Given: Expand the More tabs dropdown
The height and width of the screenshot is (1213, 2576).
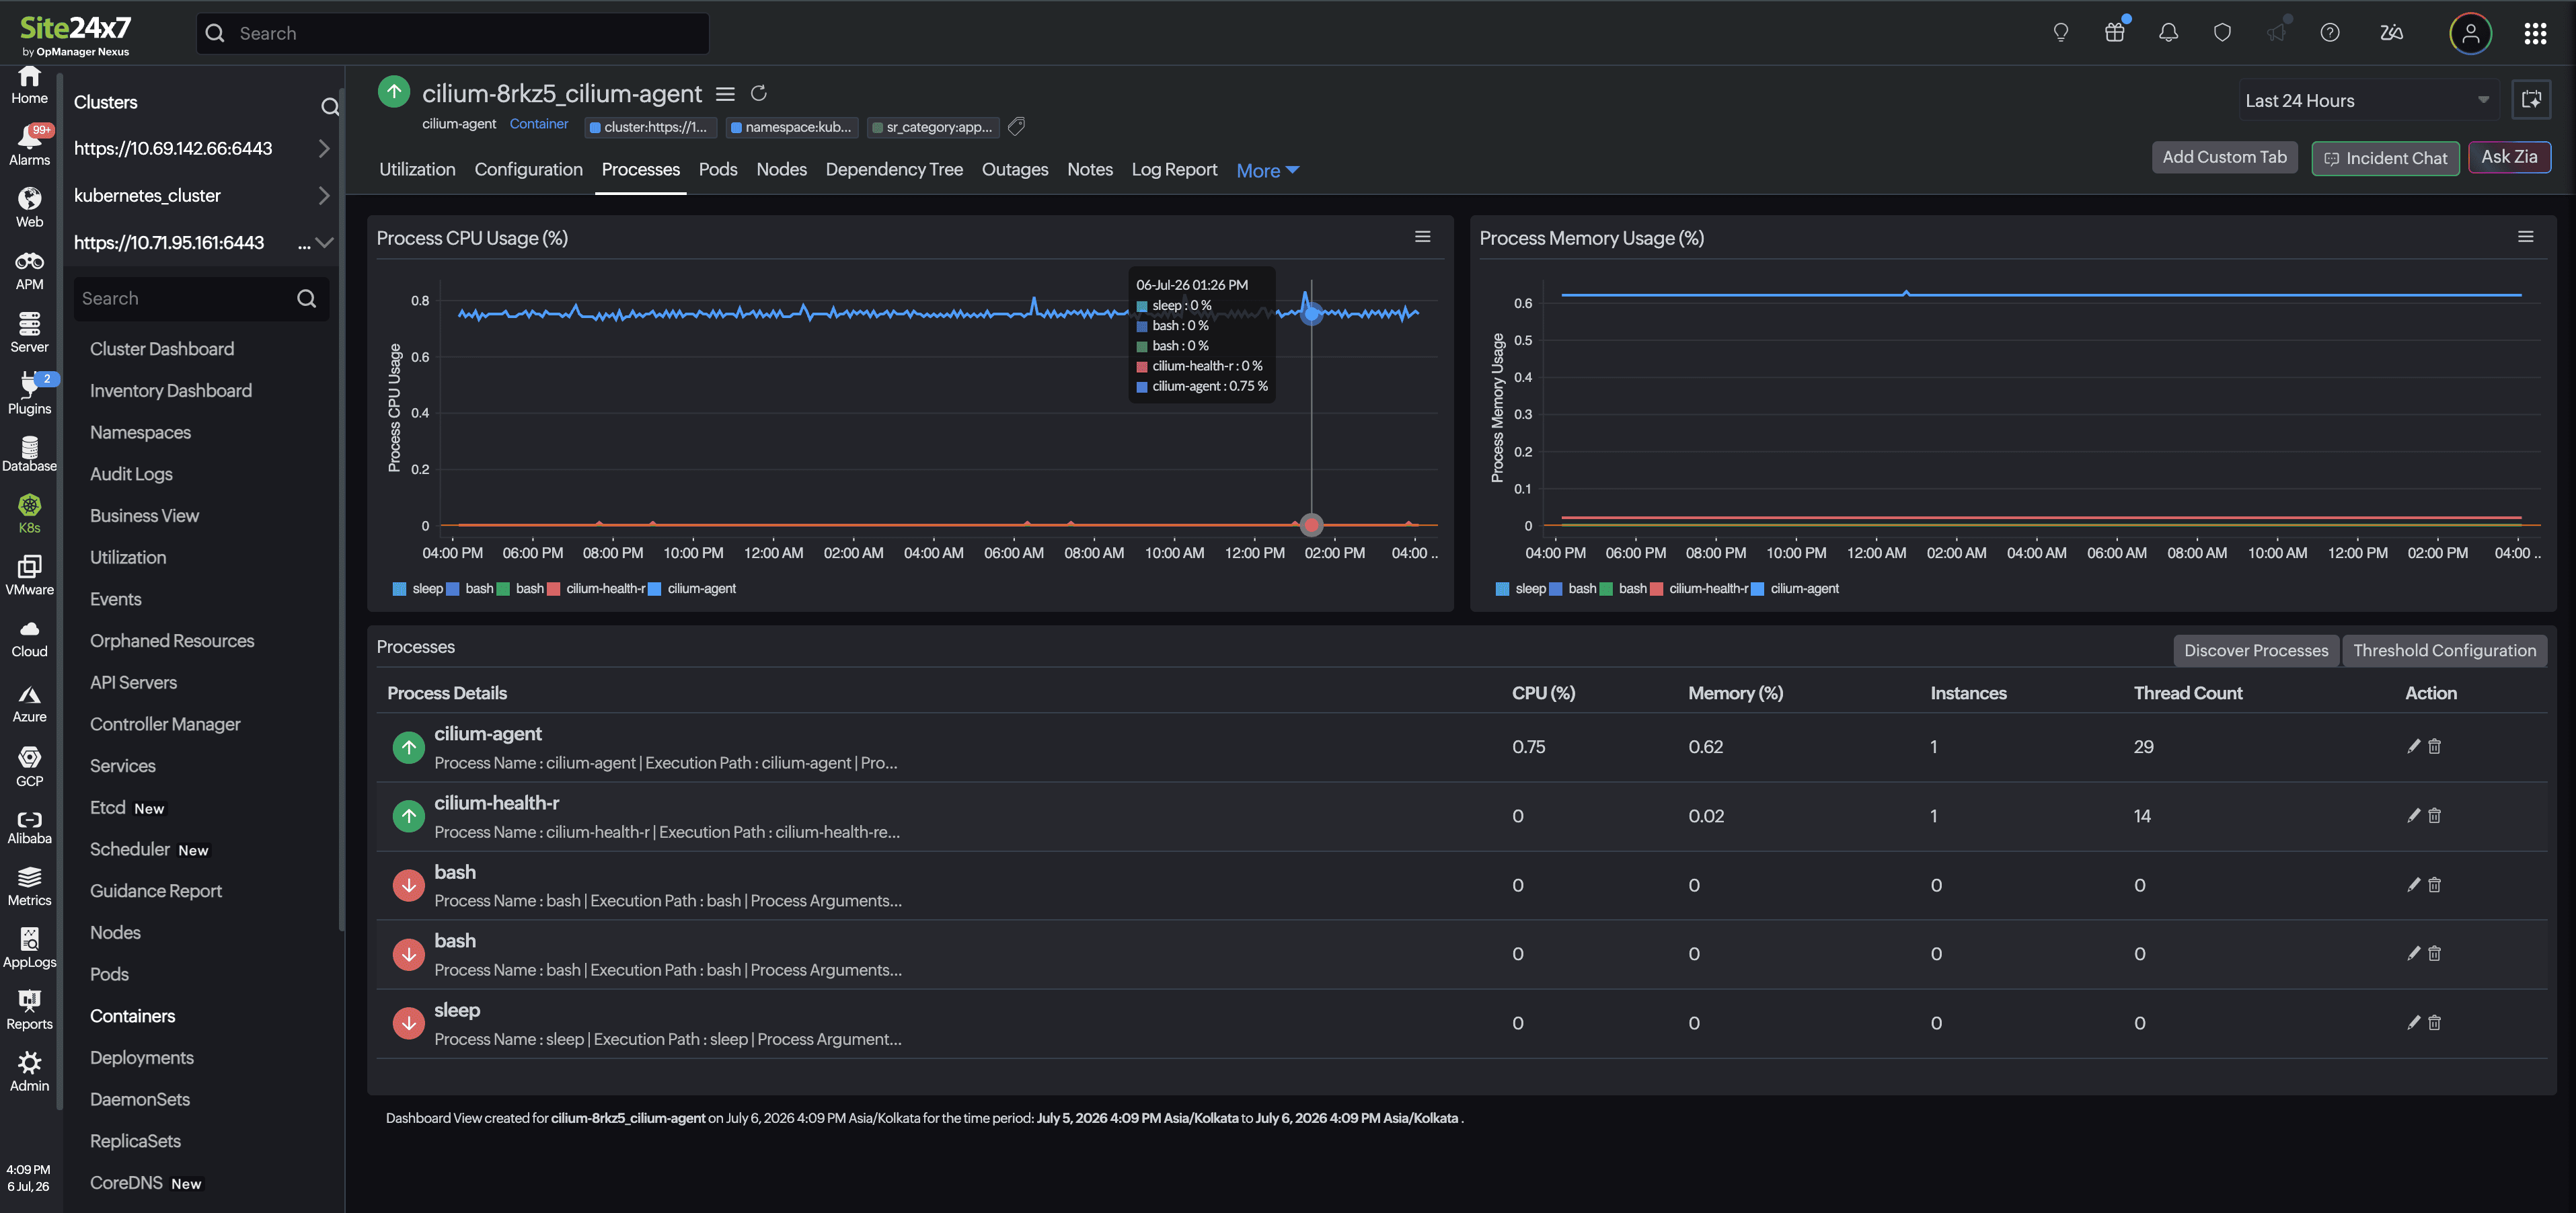Looking at the screenshot, I should click(x=1267, y=171).
